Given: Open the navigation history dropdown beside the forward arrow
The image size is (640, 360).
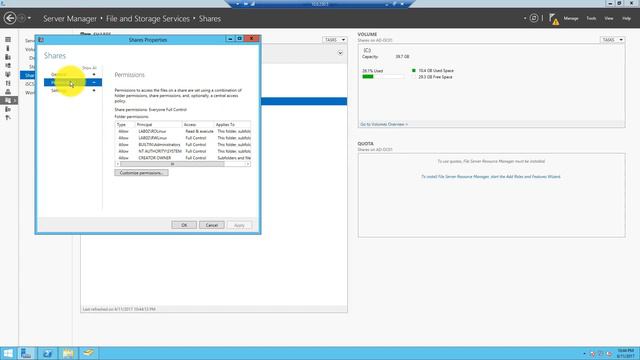Looking at the screenshot, I should [29, 18].
